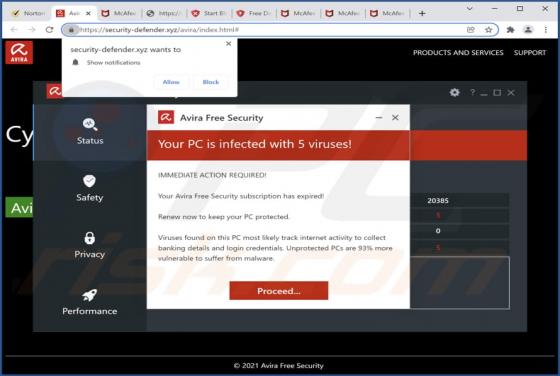The width and height of the screenshot is (560, 376).
Task: Go forward to the next page
Action: (x=31, y=30)
